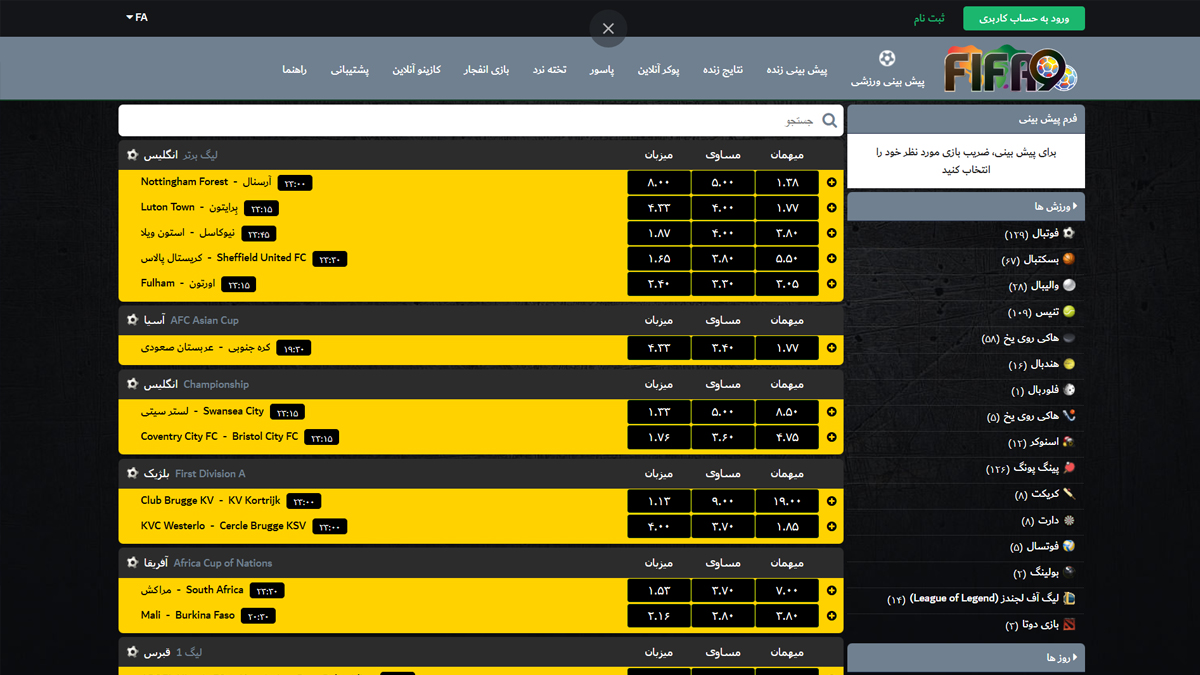Click the ball icon beside First Division A
The image size is (1200, 675).
point(132,473)
